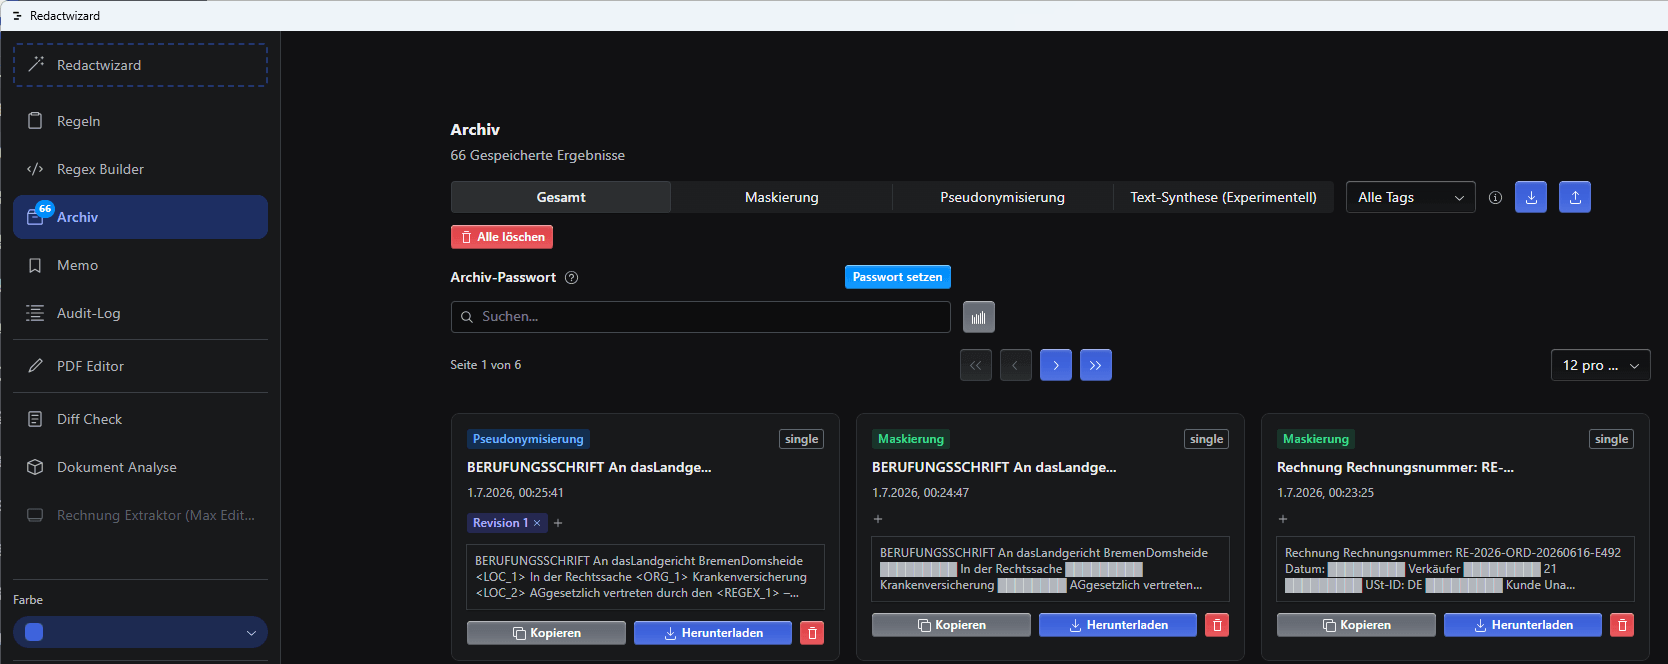Download the Rechnung Rechnungsnummer result

tap(1523, 625)
